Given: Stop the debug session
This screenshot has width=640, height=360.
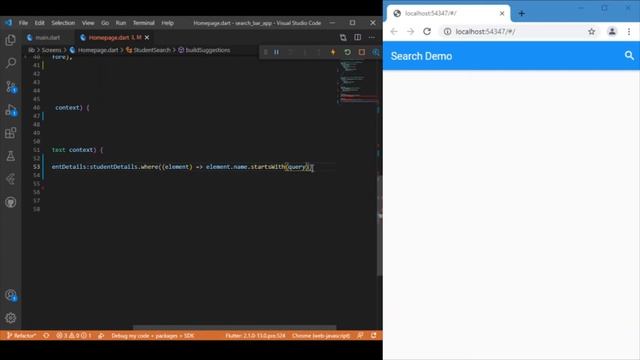Looking at the screenshot, I should pyautogui.click(x=362, y=52).
